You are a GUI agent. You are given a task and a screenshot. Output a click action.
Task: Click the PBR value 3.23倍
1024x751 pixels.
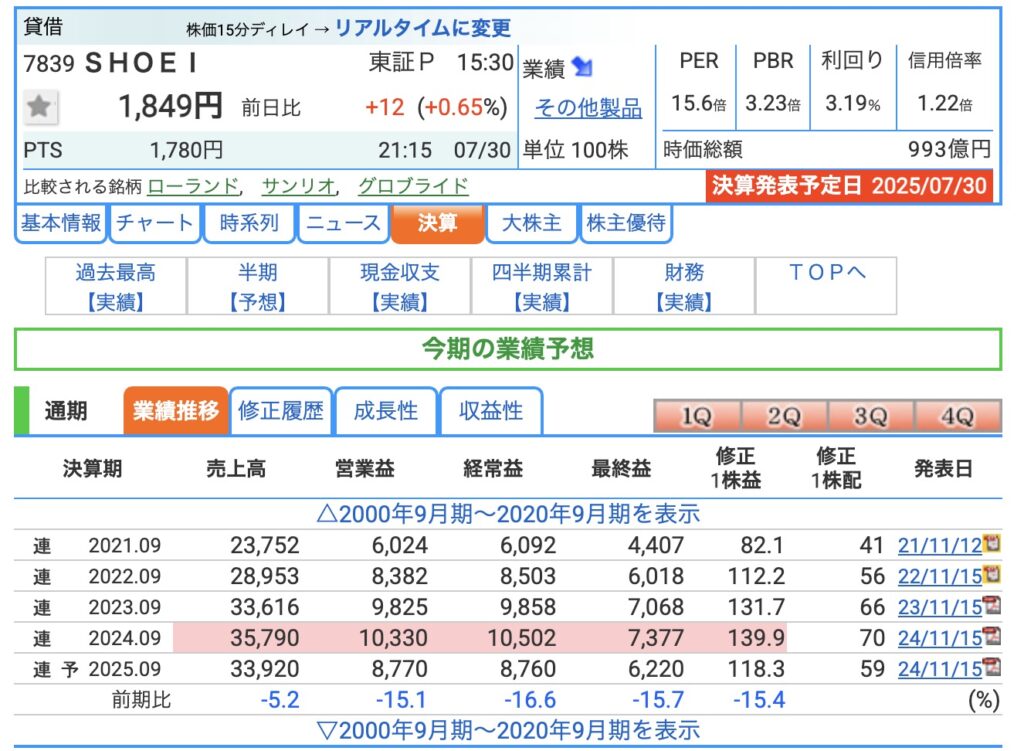click(x=773, y=103)
